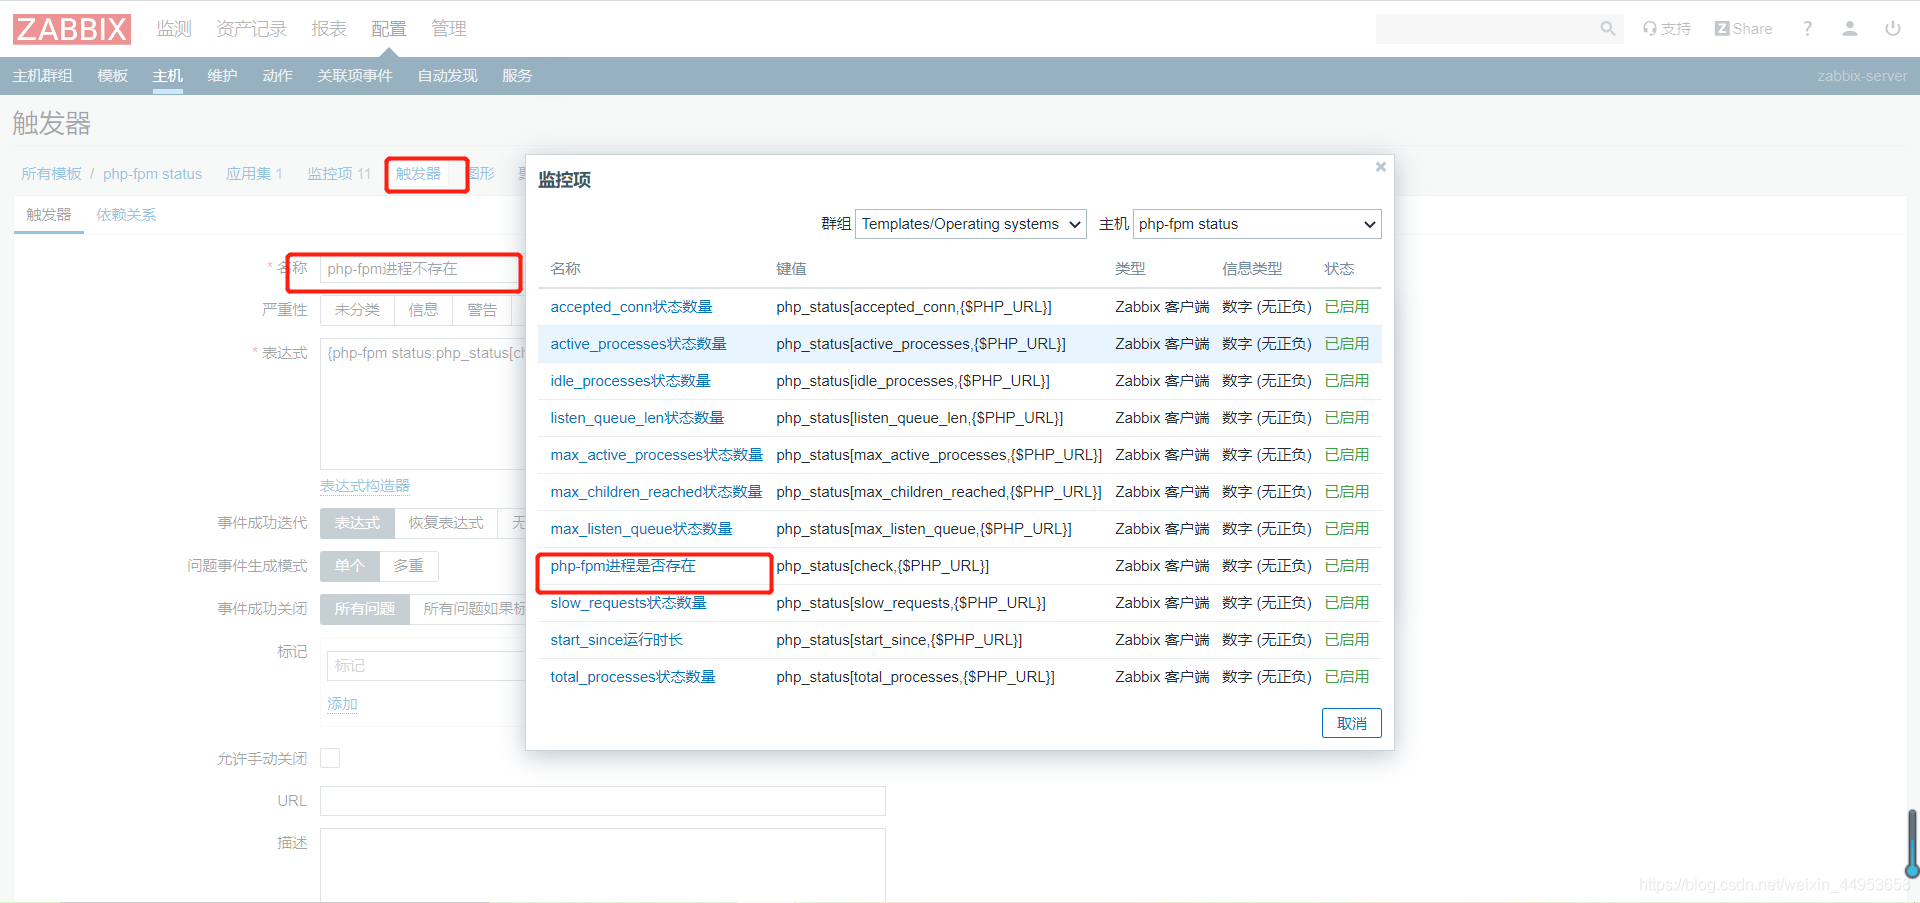The height and width of the screenshot is (903, 1920).
Task: Open 监控项 11 link
Action: (339, 174)
